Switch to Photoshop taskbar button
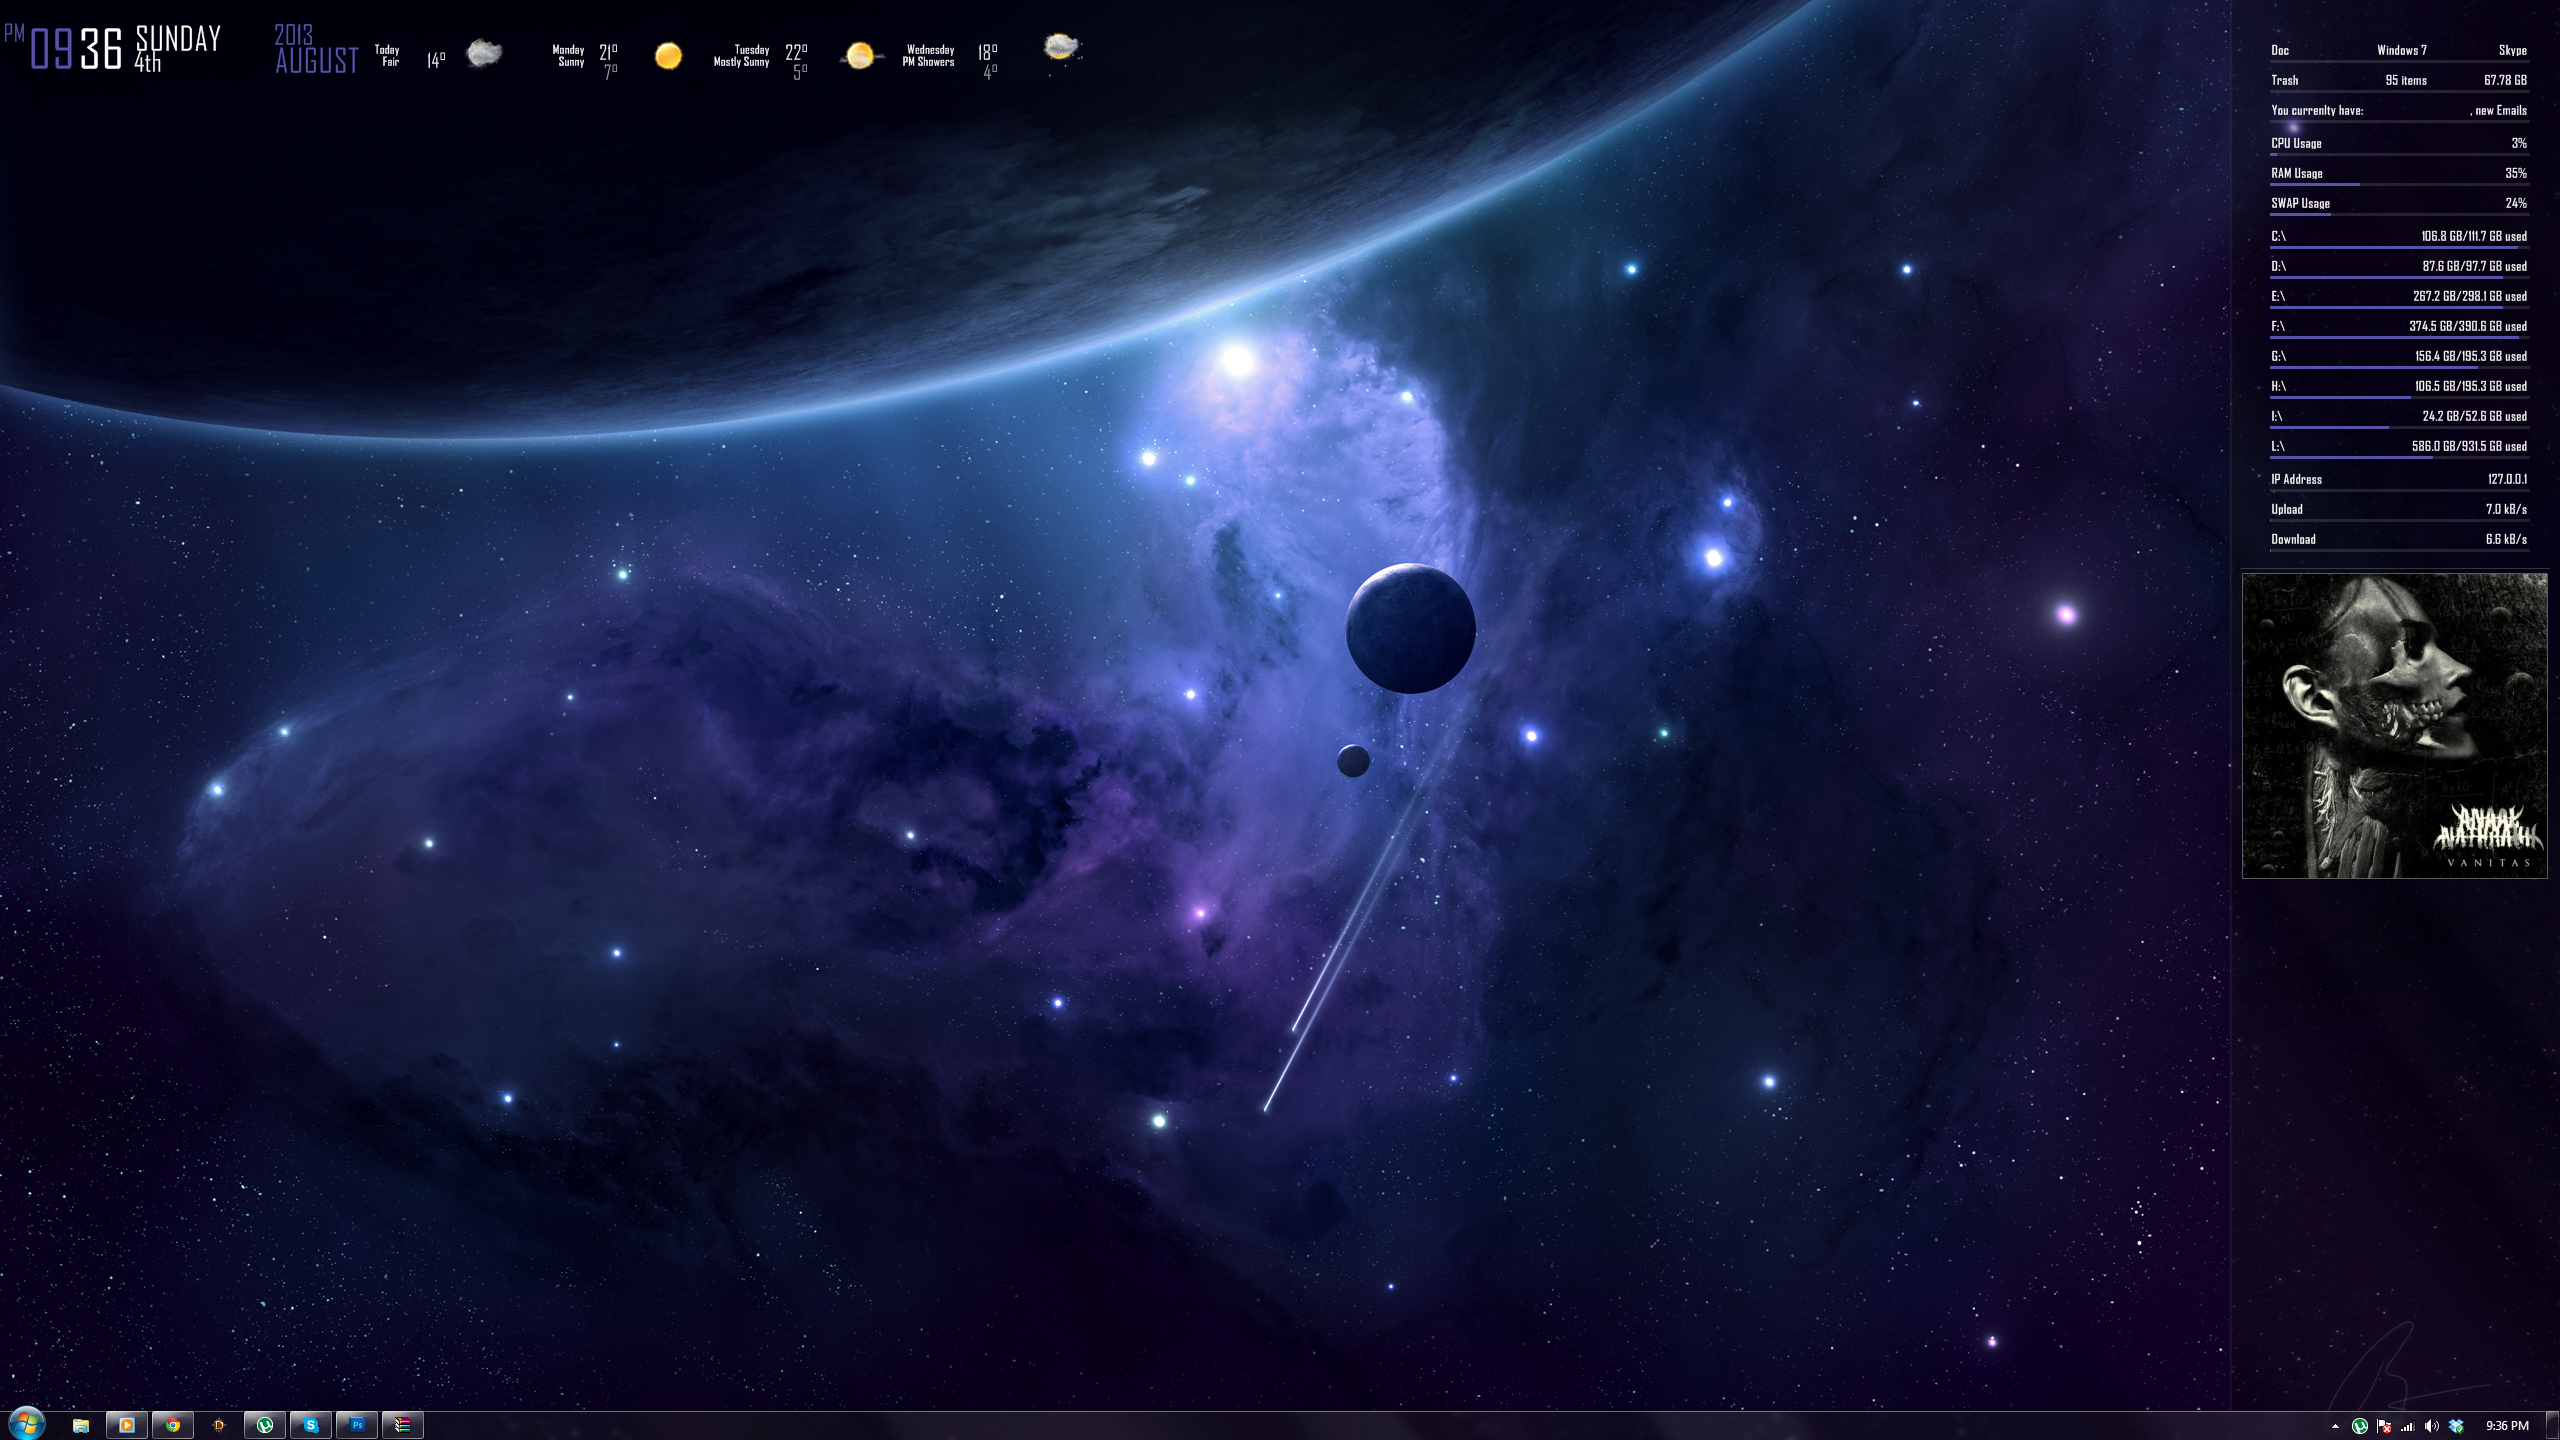The width and height of the screenshot is (2560, 1440). pyautogui.click(x=357, y=1425)
